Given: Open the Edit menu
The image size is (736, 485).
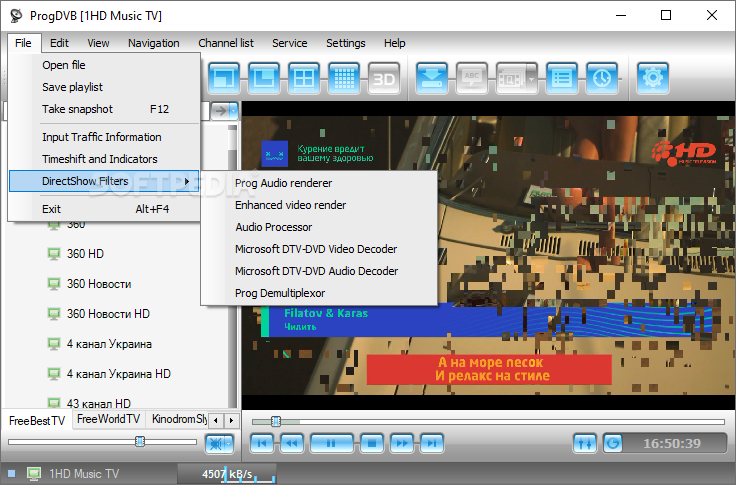Looking at the screenshot, I should 59,43.
